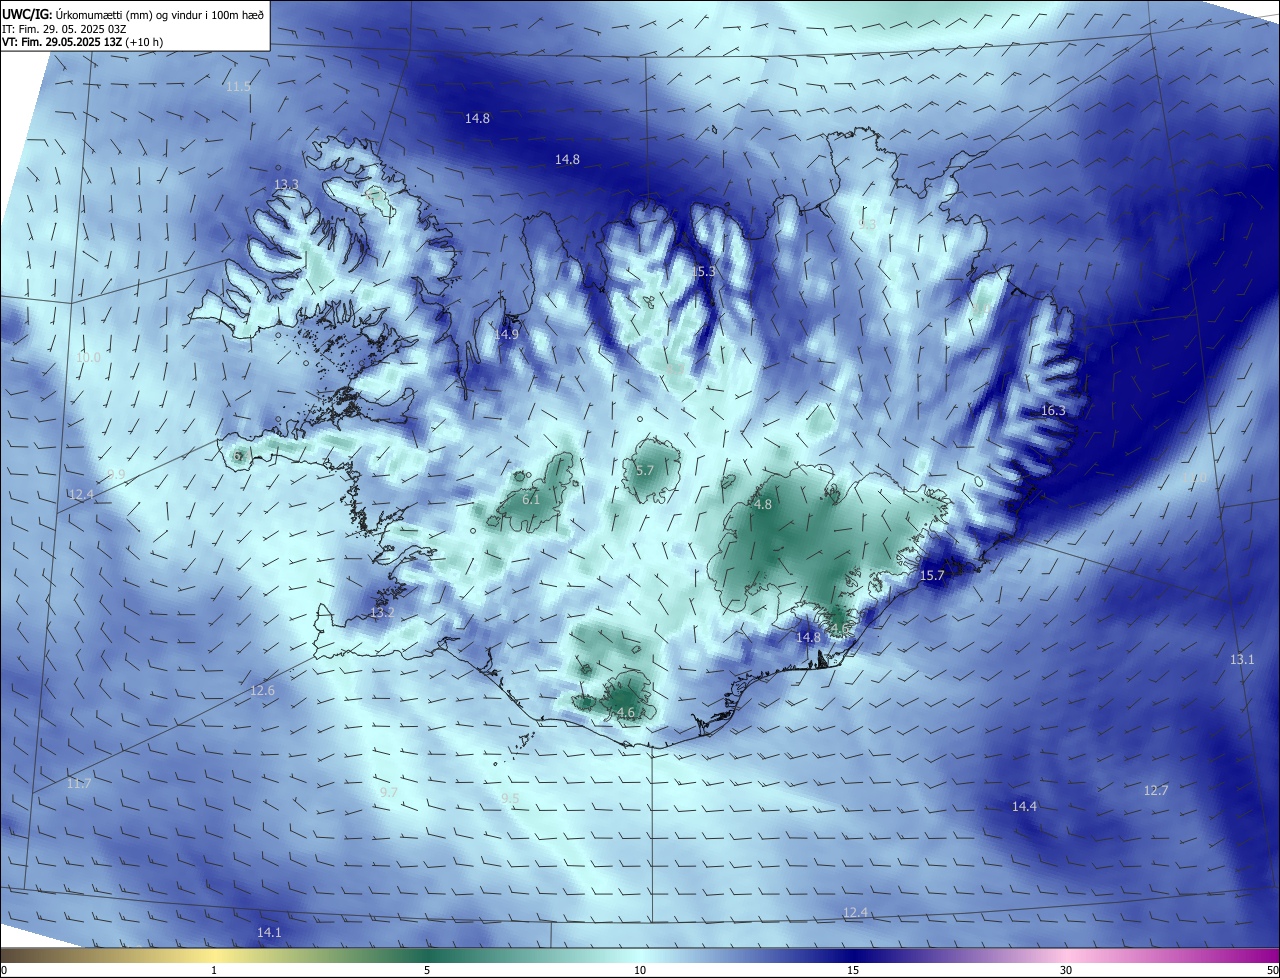Click the map value 9.7
The image size is (1280, 978).
coord(389,792)
